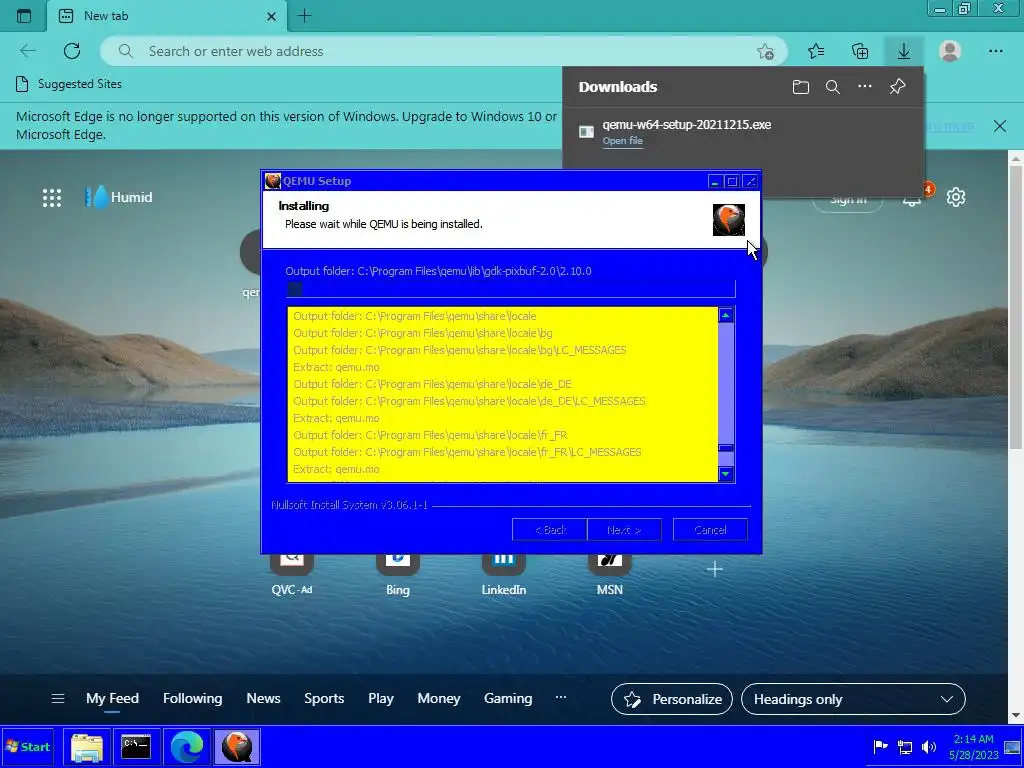Open the QVC Ad quick link

(292, 573)
